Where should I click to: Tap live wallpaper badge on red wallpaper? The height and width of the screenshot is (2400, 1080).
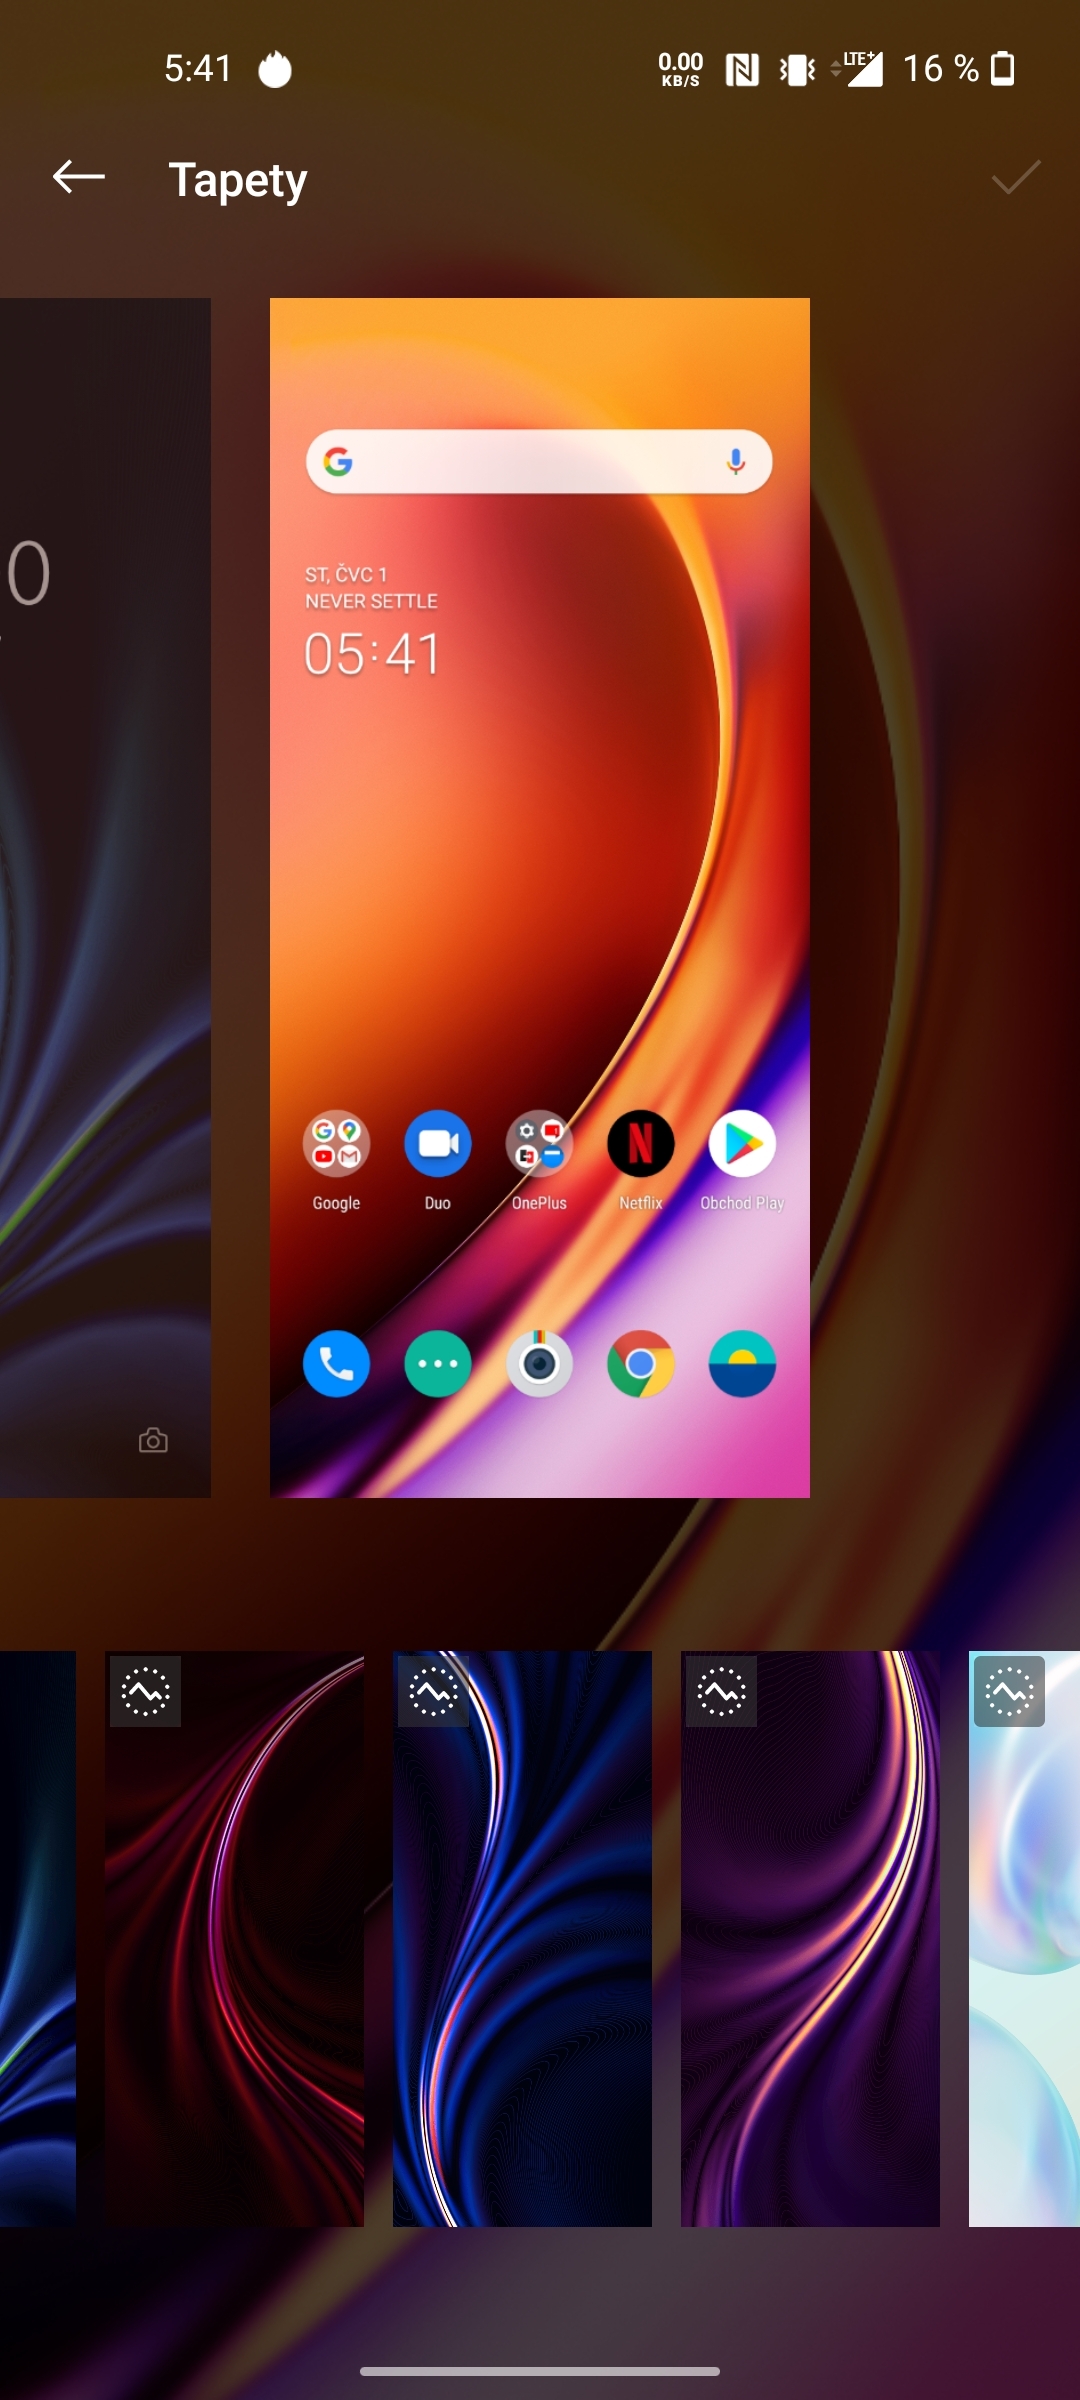point(145,1692)
